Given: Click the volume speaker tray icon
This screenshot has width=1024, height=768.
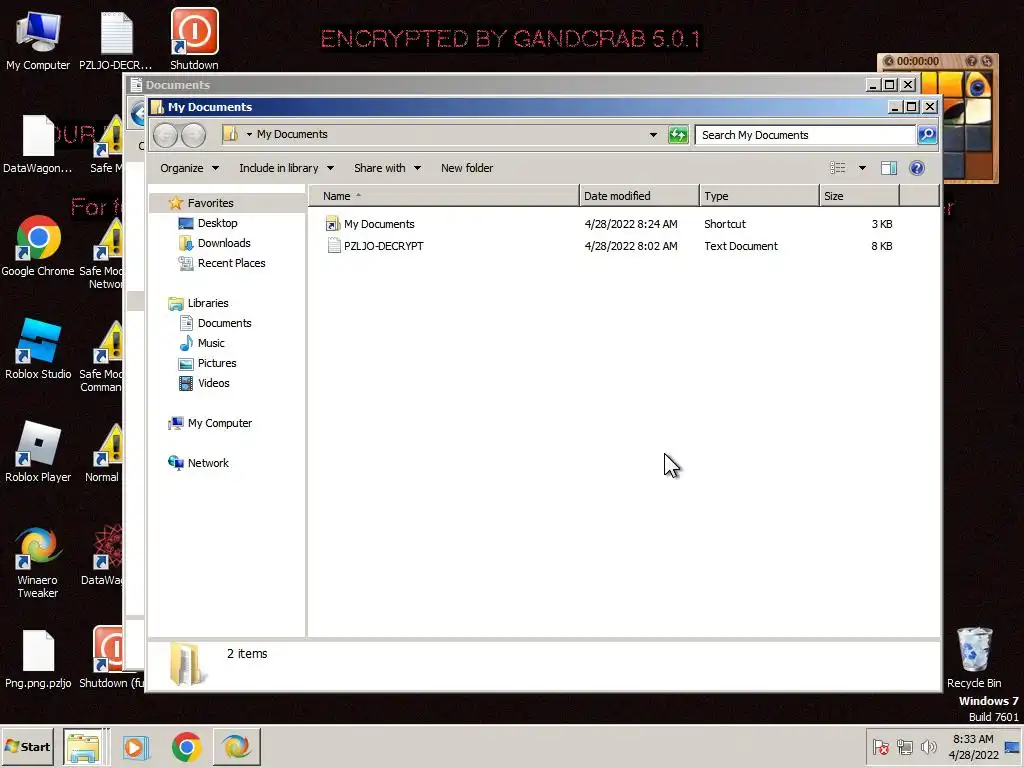Looking at the screenshot, I should (x=928, y=746).
